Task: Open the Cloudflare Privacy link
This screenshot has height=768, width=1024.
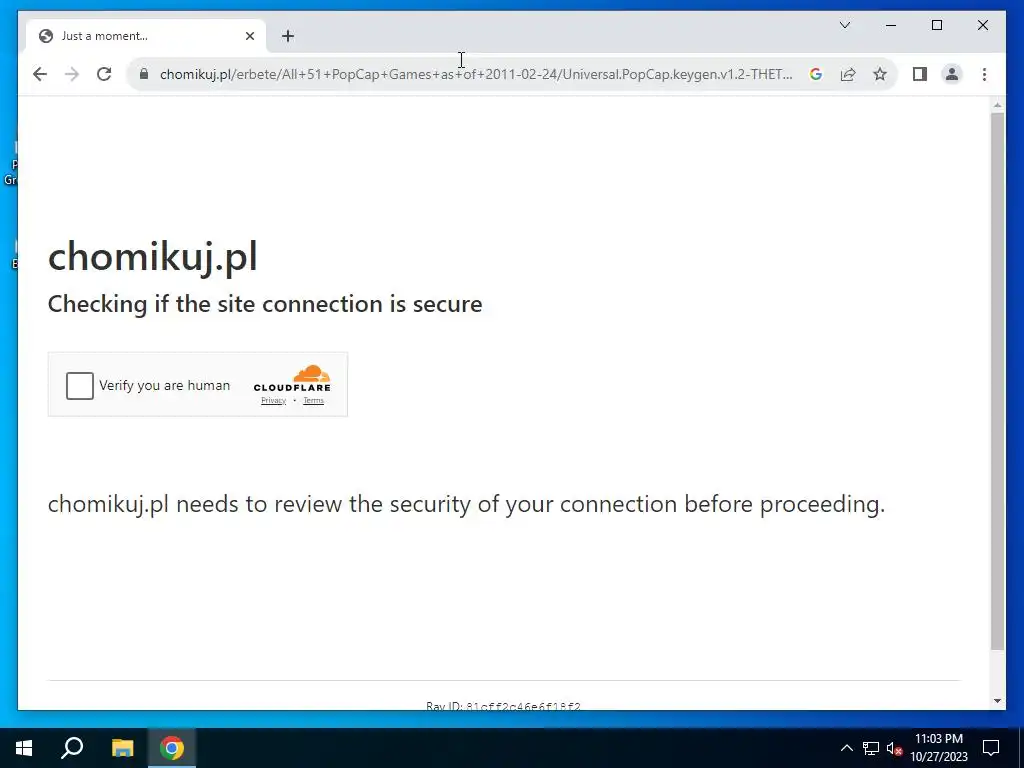Action: coord(274,400)
